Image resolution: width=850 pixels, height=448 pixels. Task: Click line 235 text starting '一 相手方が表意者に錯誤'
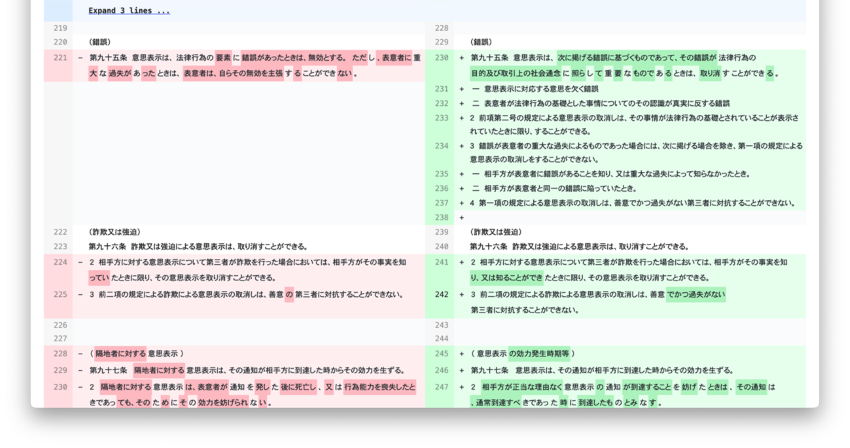coord(611,175)
